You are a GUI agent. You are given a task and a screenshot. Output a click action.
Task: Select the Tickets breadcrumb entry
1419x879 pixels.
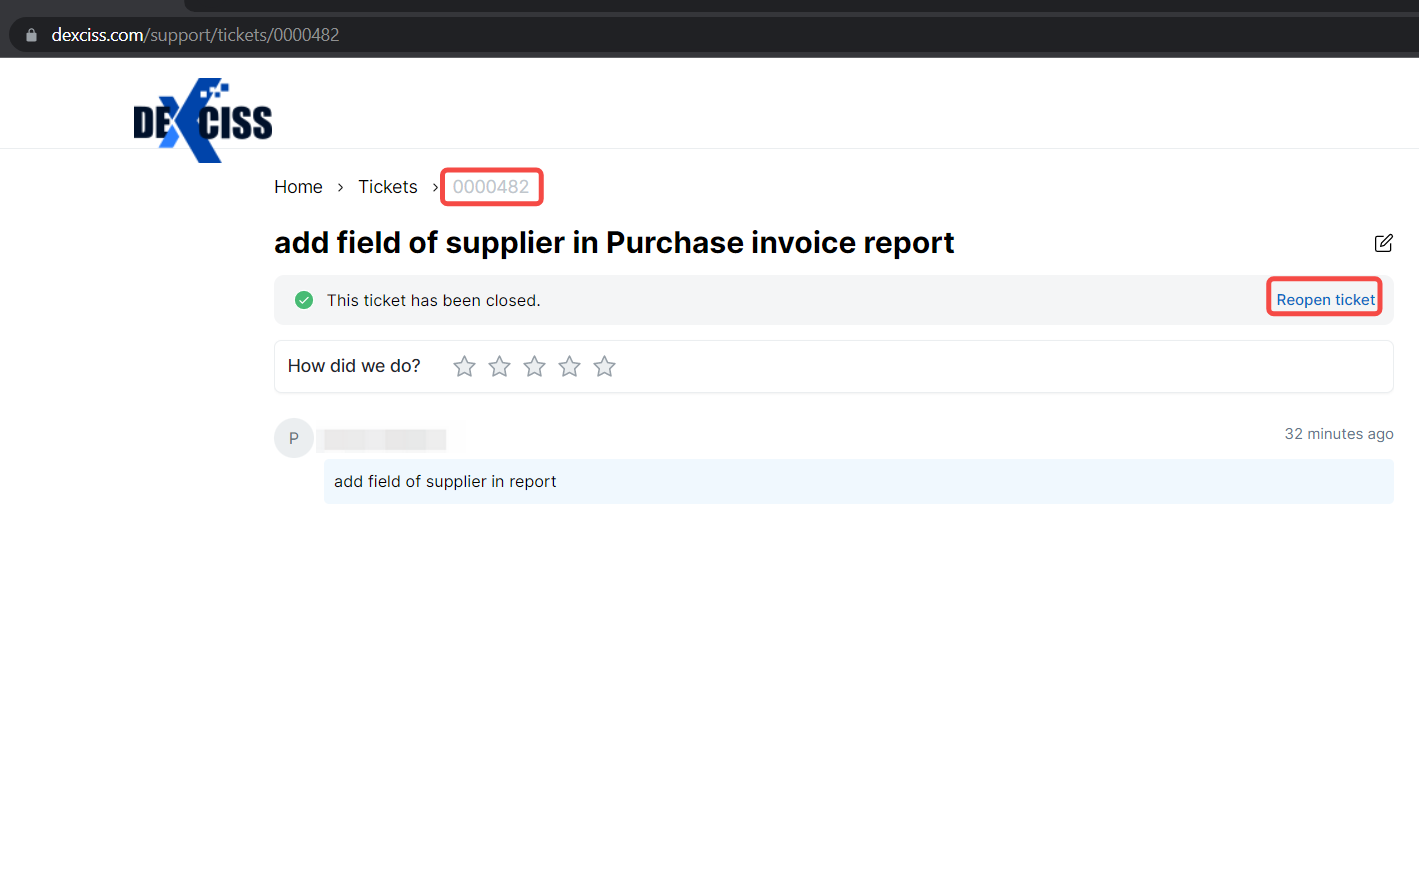tap(388, 186)
